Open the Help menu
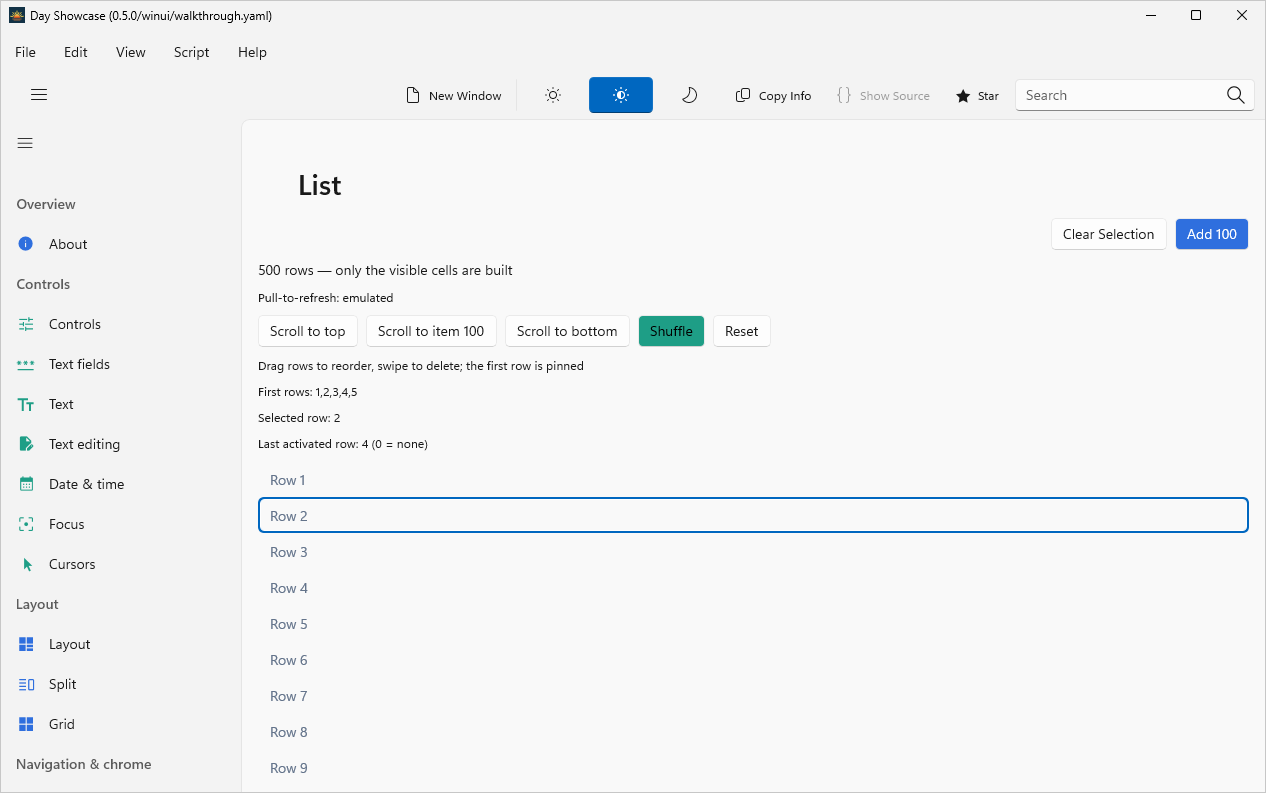 point(252,52)
